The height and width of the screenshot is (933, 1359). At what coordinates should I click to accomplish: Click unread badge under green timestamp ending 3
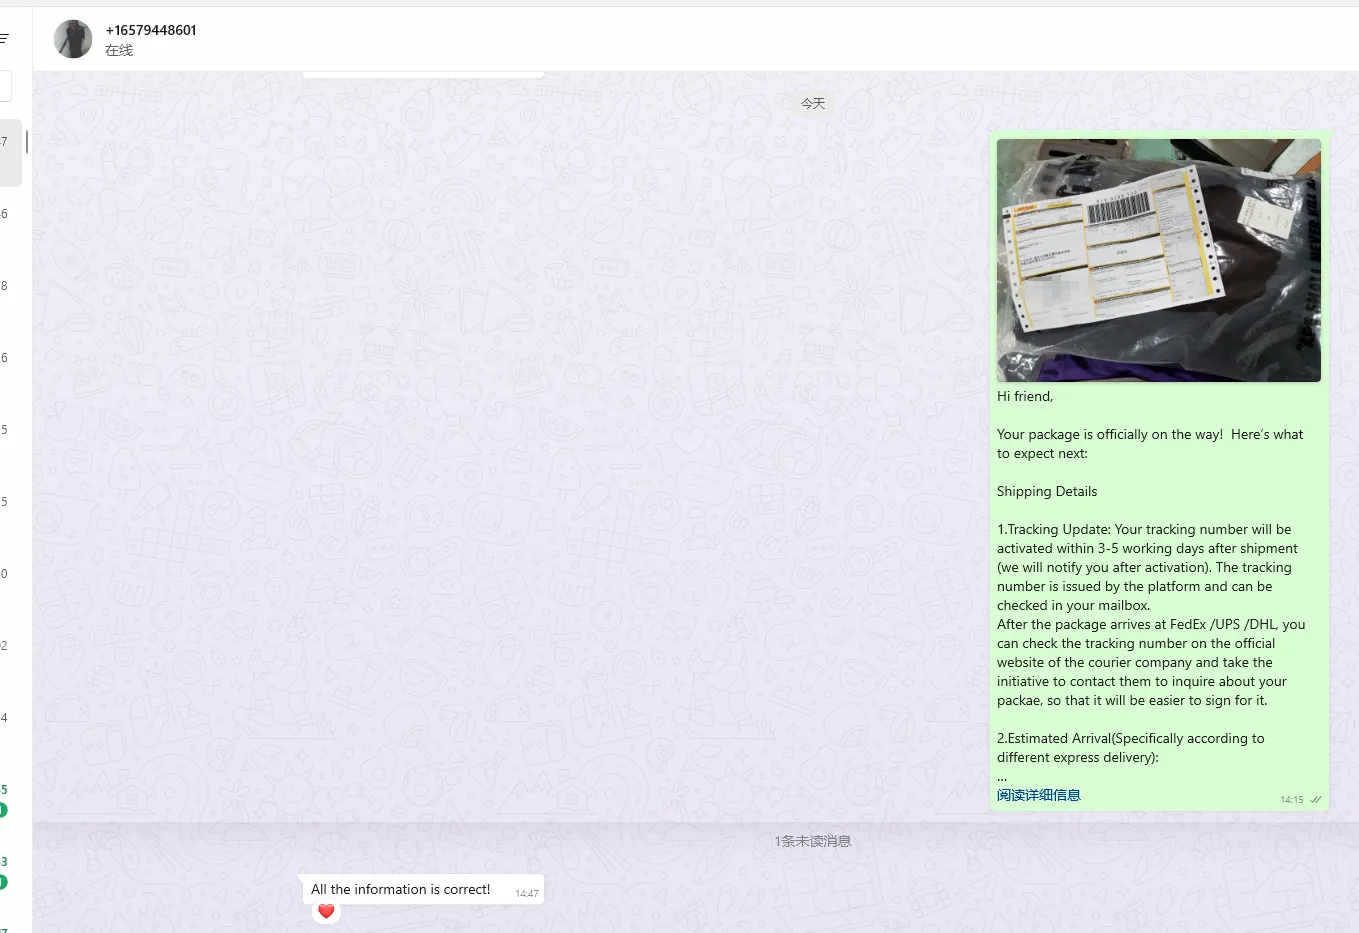point(3,882)
